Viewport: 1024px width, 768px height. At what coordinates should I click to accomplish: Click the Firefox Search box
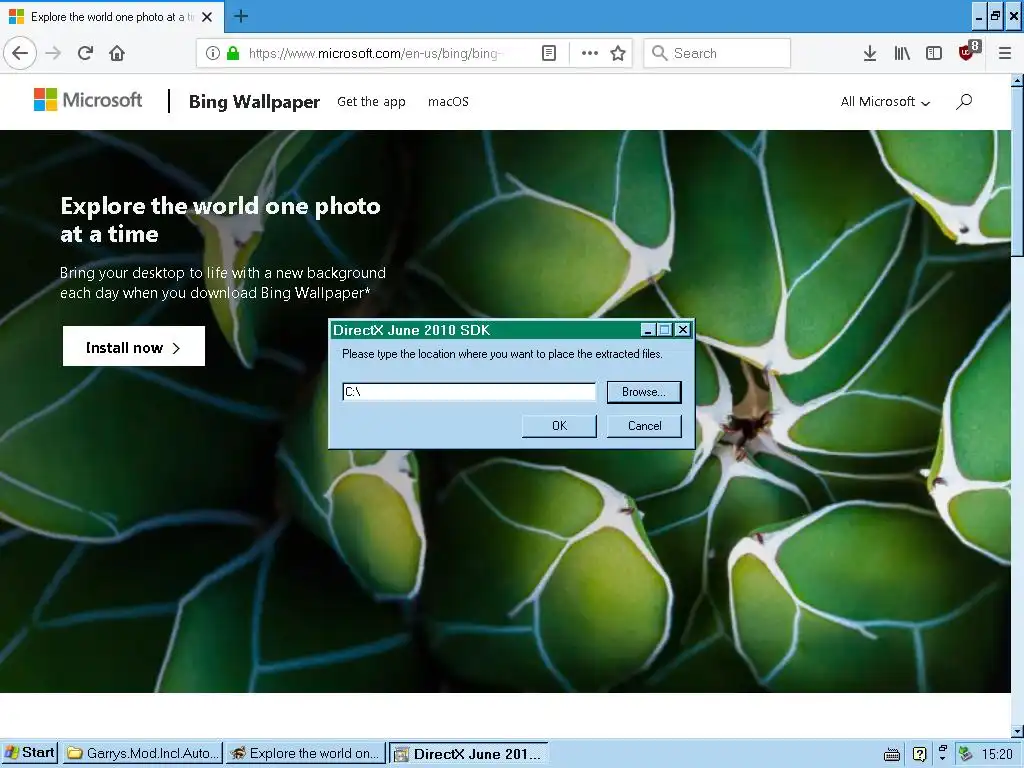click(717, 53)
